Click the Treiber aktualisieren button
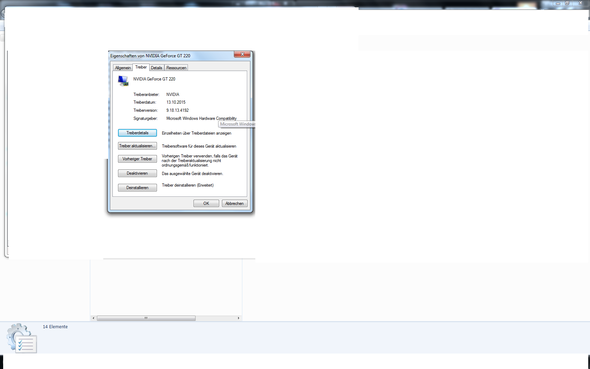 tap(137, 146)
